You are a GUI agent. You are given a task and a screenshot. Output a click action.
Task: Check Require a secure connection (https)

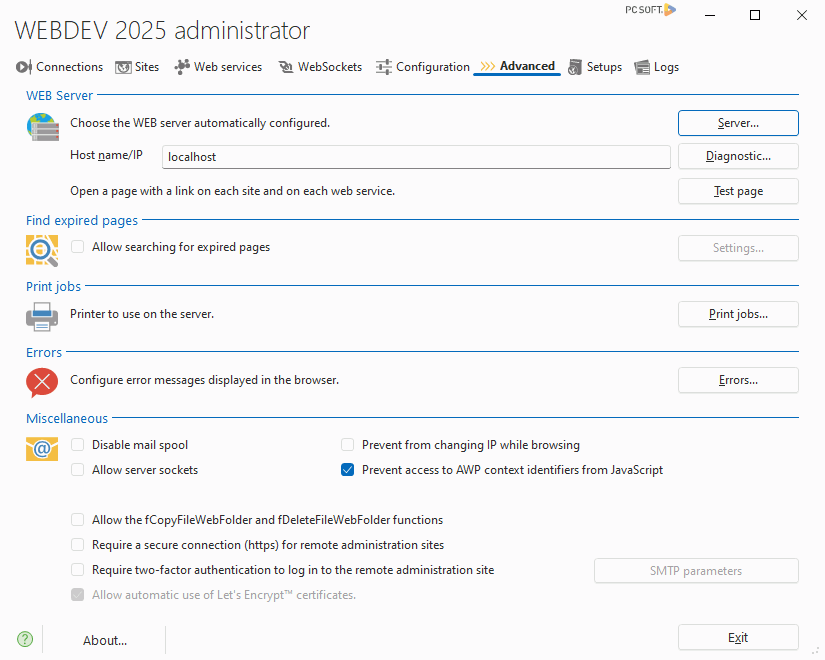point(77,545)
